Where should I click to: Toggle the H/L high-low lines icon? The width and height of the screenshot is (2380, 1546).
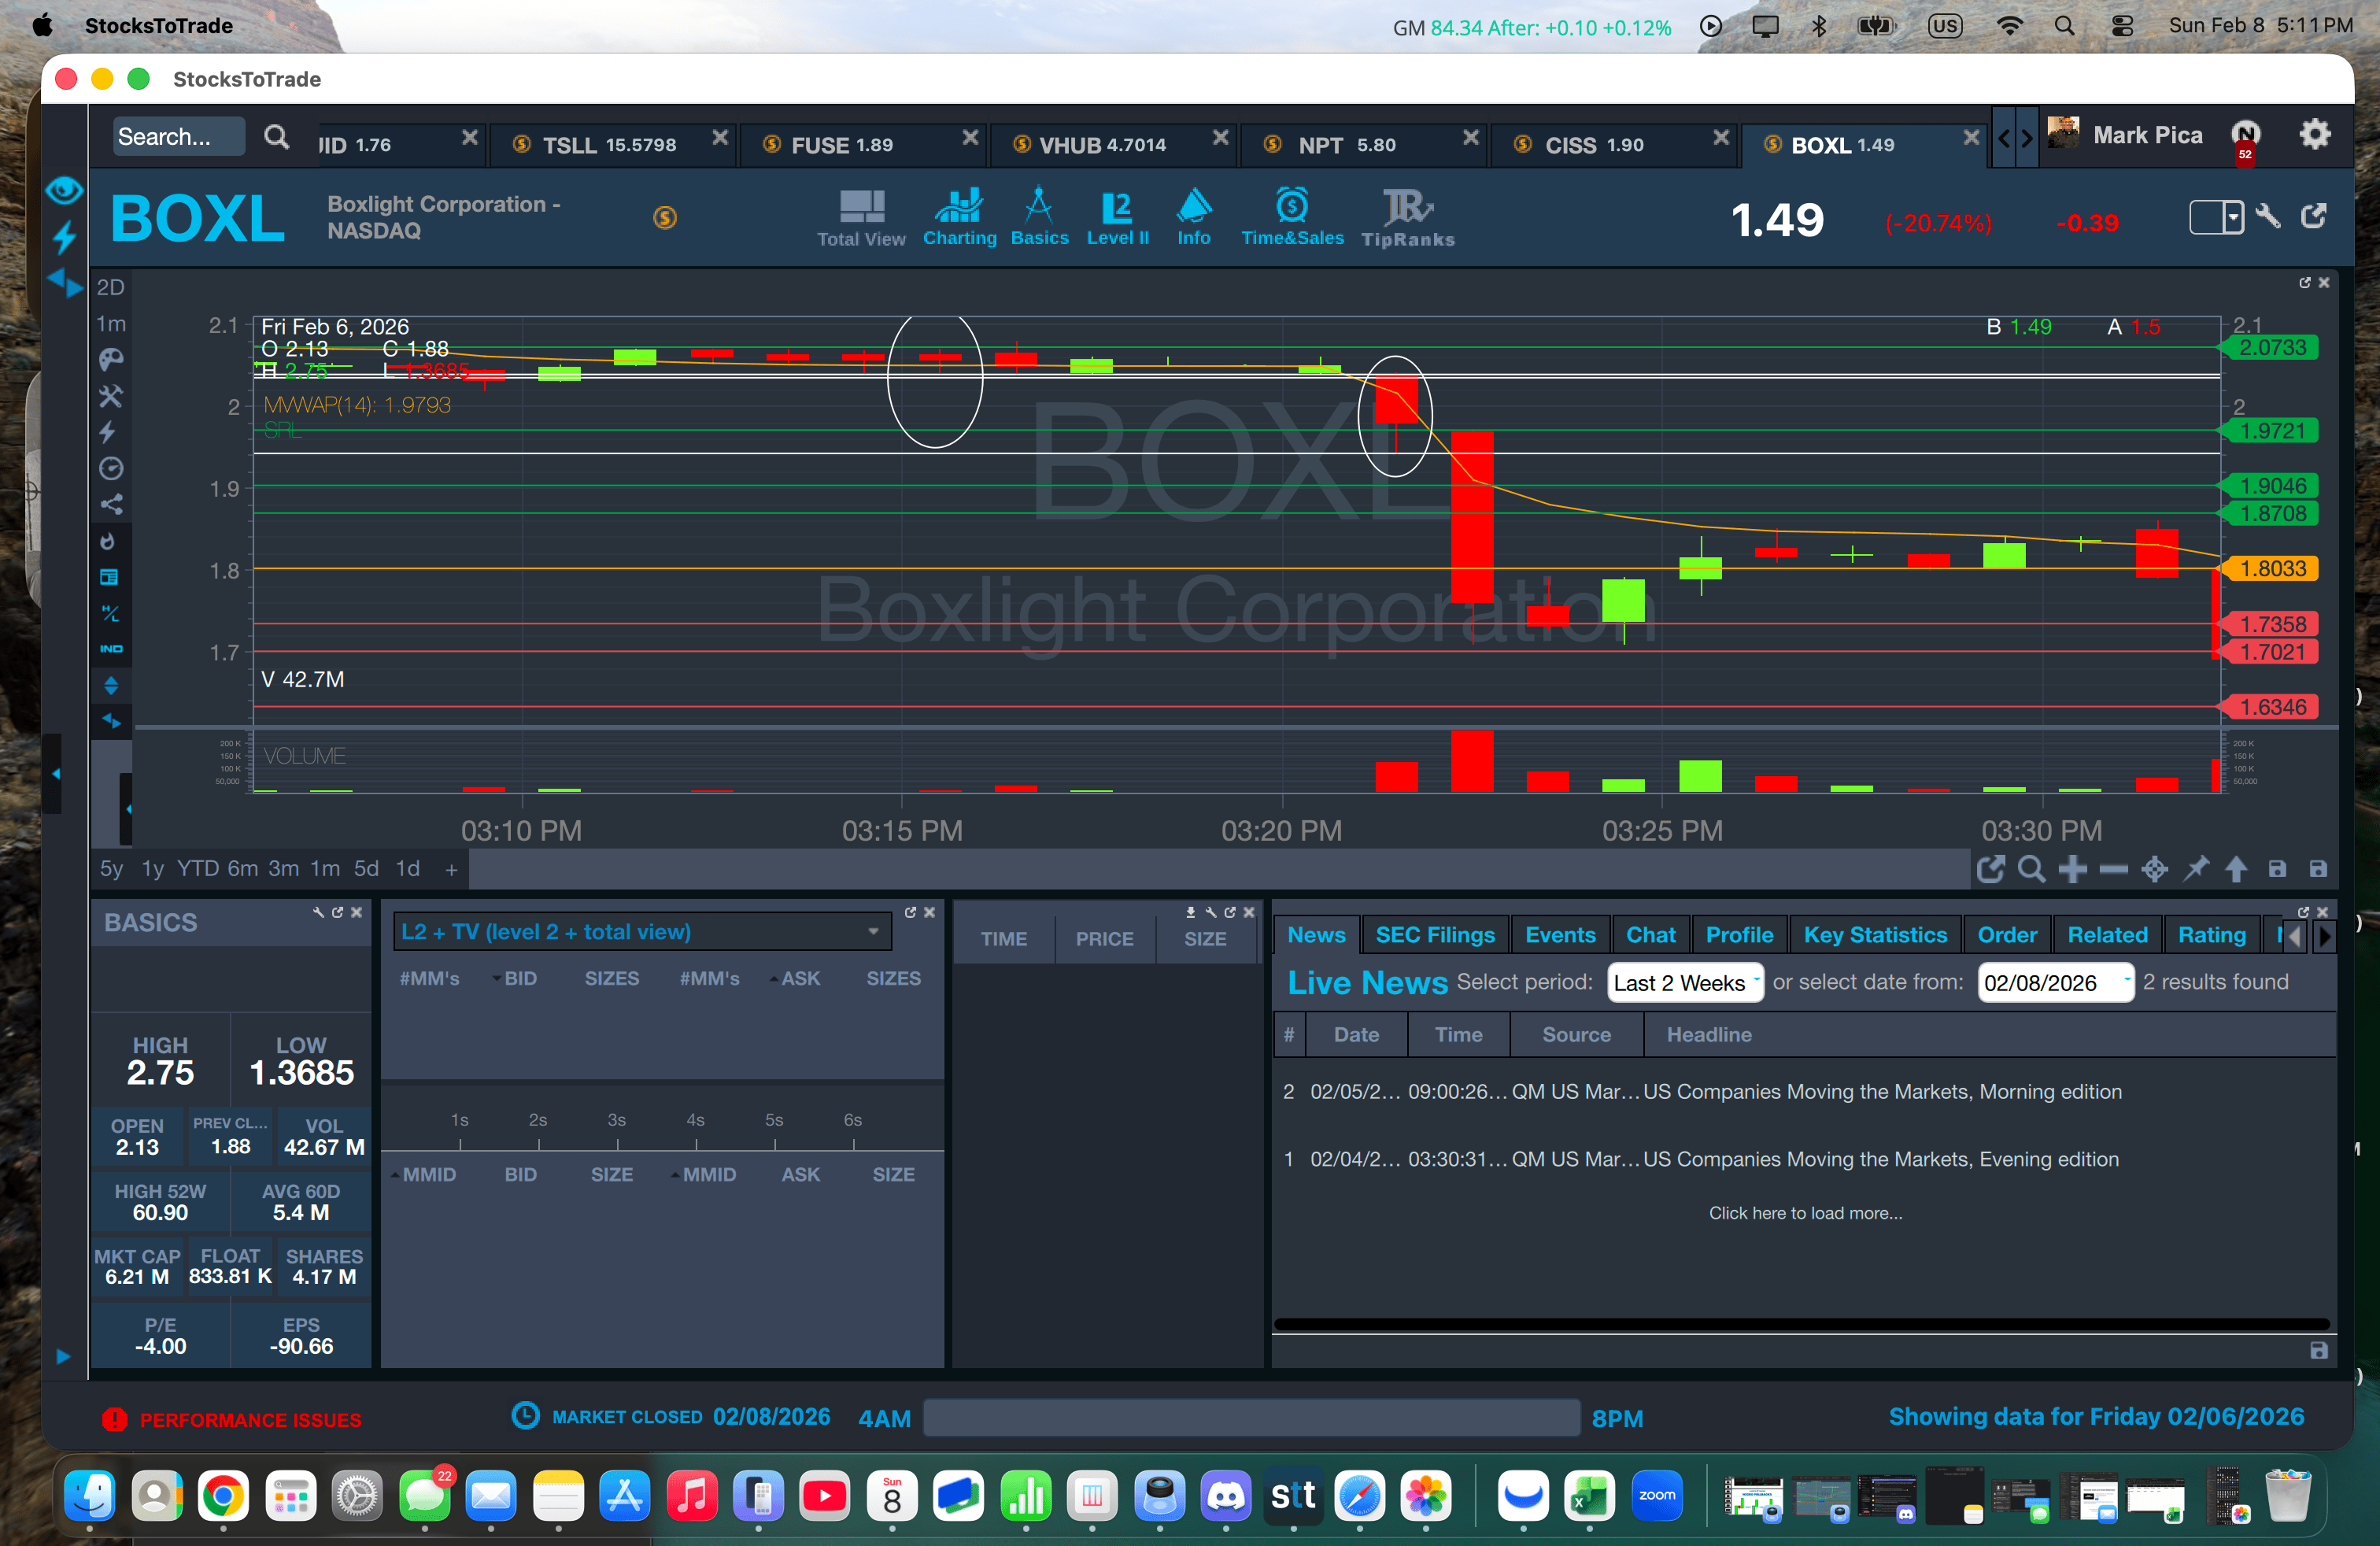(111, 613)
